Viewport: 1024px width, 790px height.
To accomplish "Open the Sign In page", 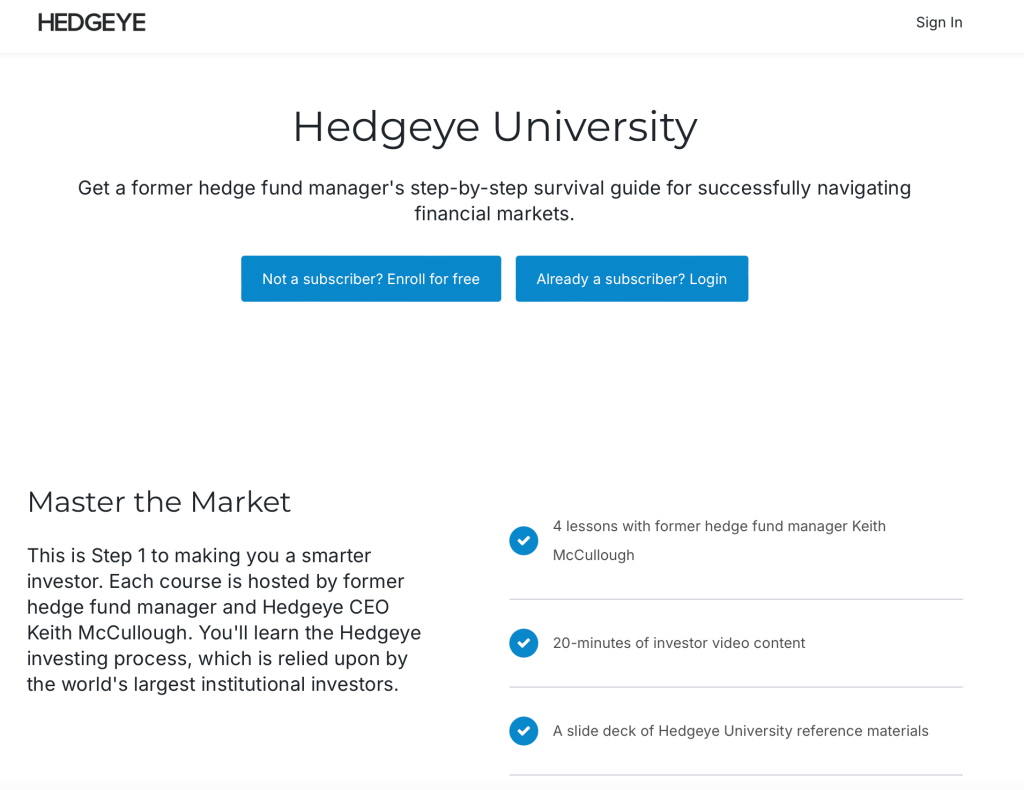I will click(938, 22).
